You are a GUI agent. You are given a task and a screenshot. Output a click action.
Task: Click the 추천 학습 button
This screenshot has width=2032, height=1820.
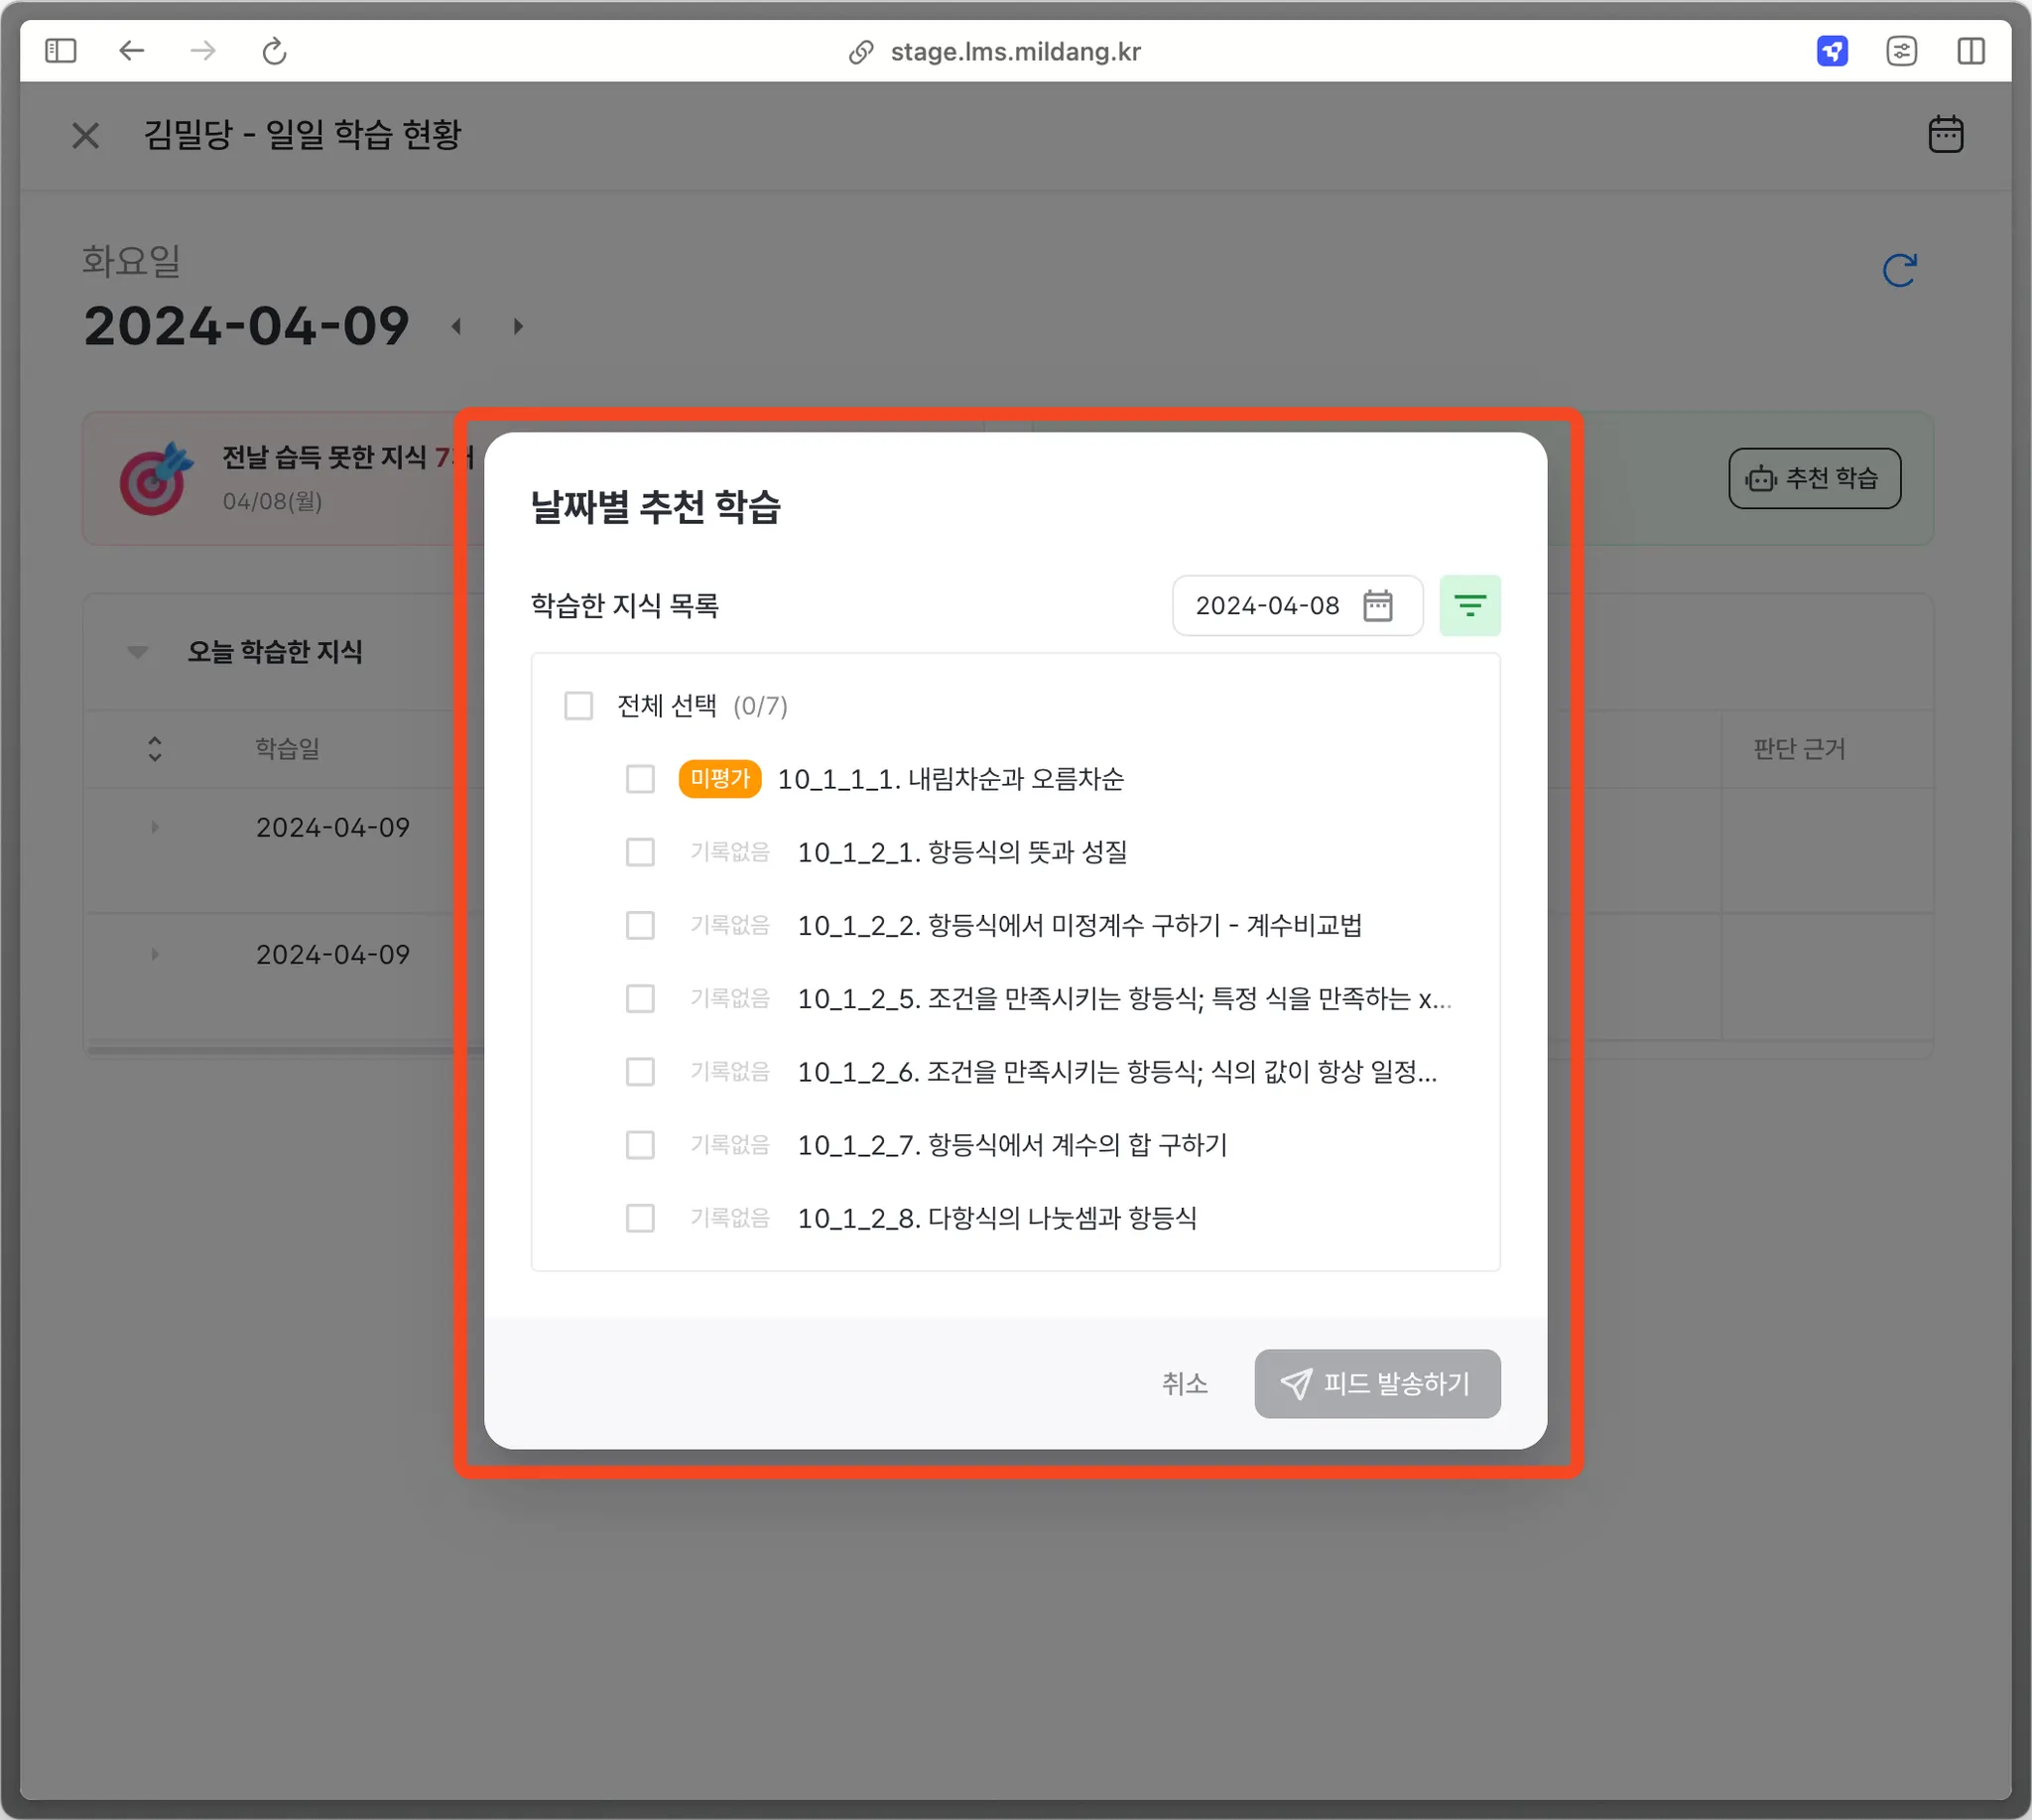click(1813, 478)
